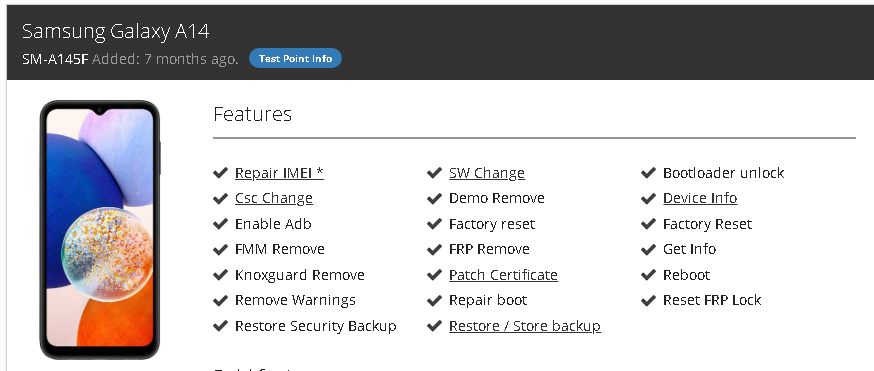Select the Enable Adb feature text

[x=273, y=224]
